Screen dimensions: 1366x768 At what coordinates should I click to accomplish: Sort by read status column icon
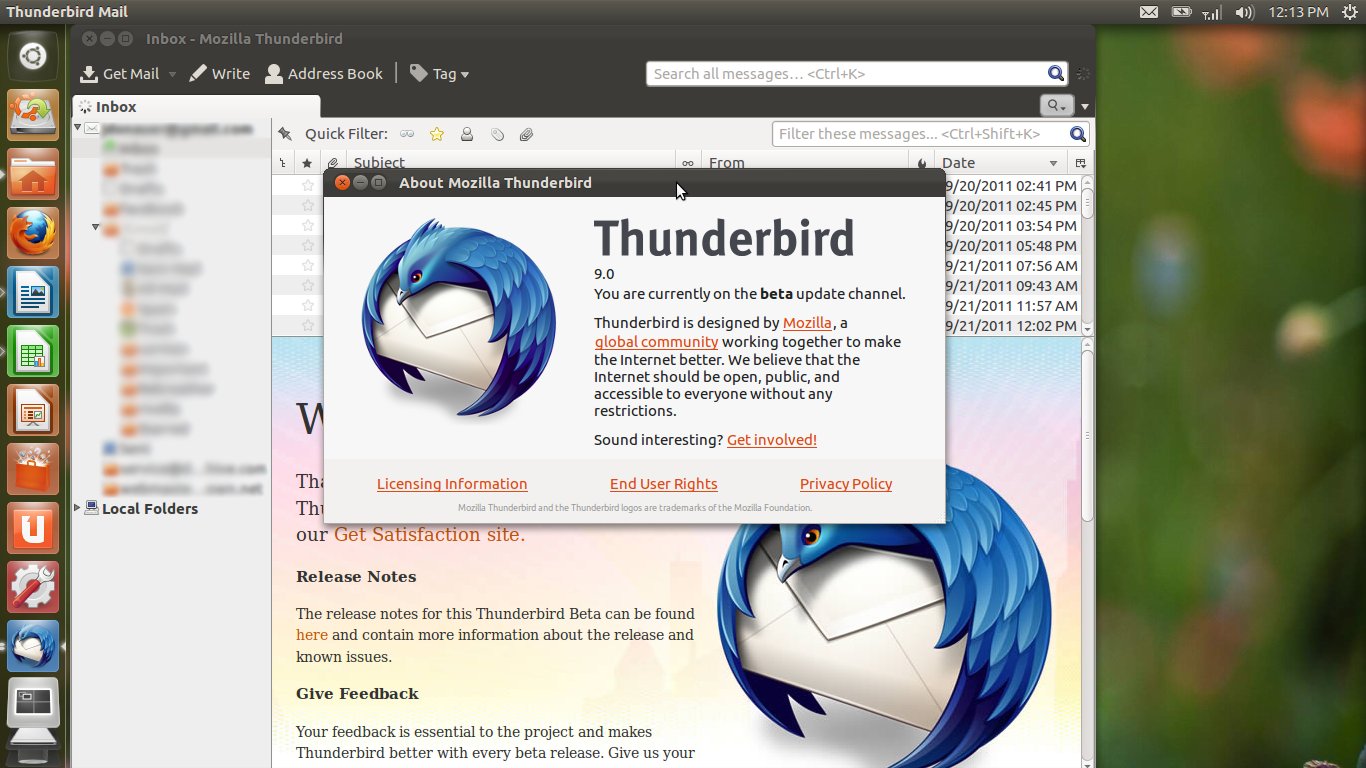[688, 162]
